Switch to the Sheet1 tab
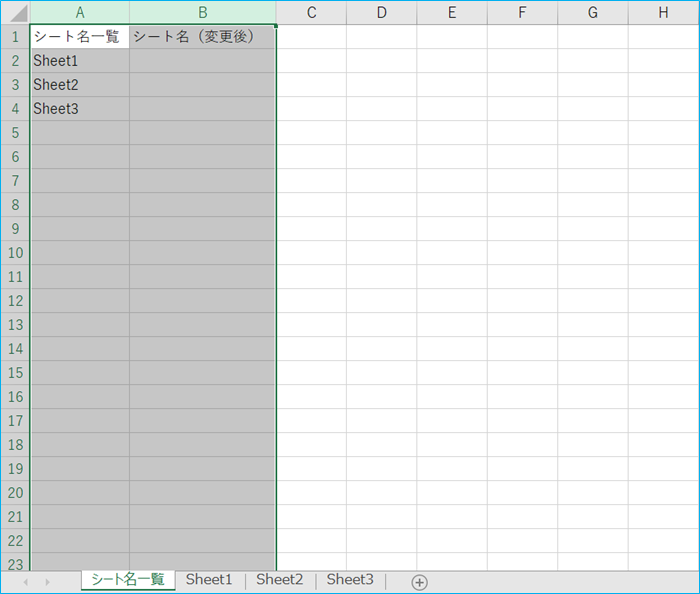 click(208, 580)
